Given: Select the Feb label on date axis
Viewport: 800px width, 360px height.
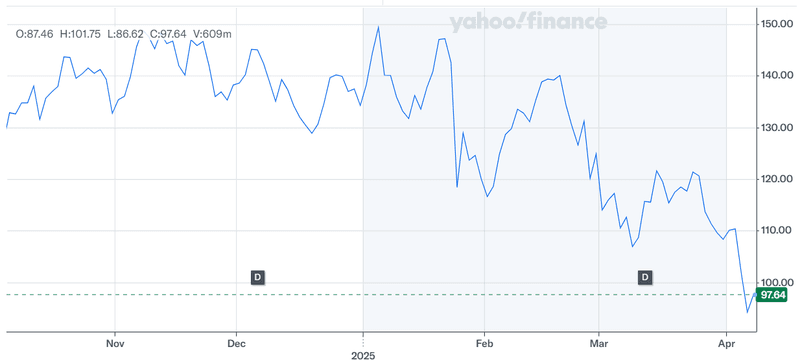Looking at the screenshot, I should (485, 343).
